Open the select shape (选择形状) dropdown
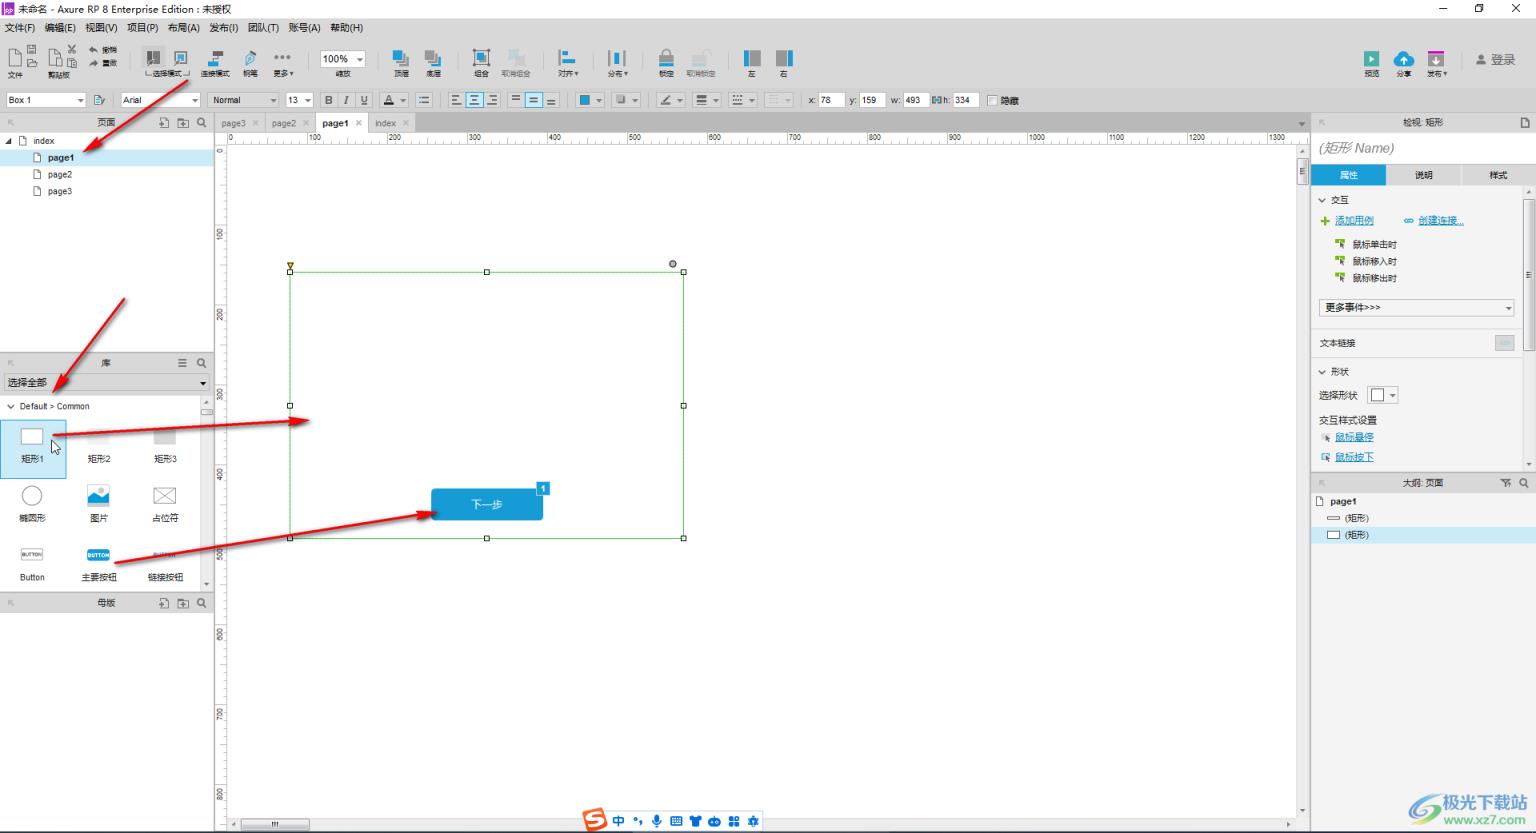 [1382, 395]
